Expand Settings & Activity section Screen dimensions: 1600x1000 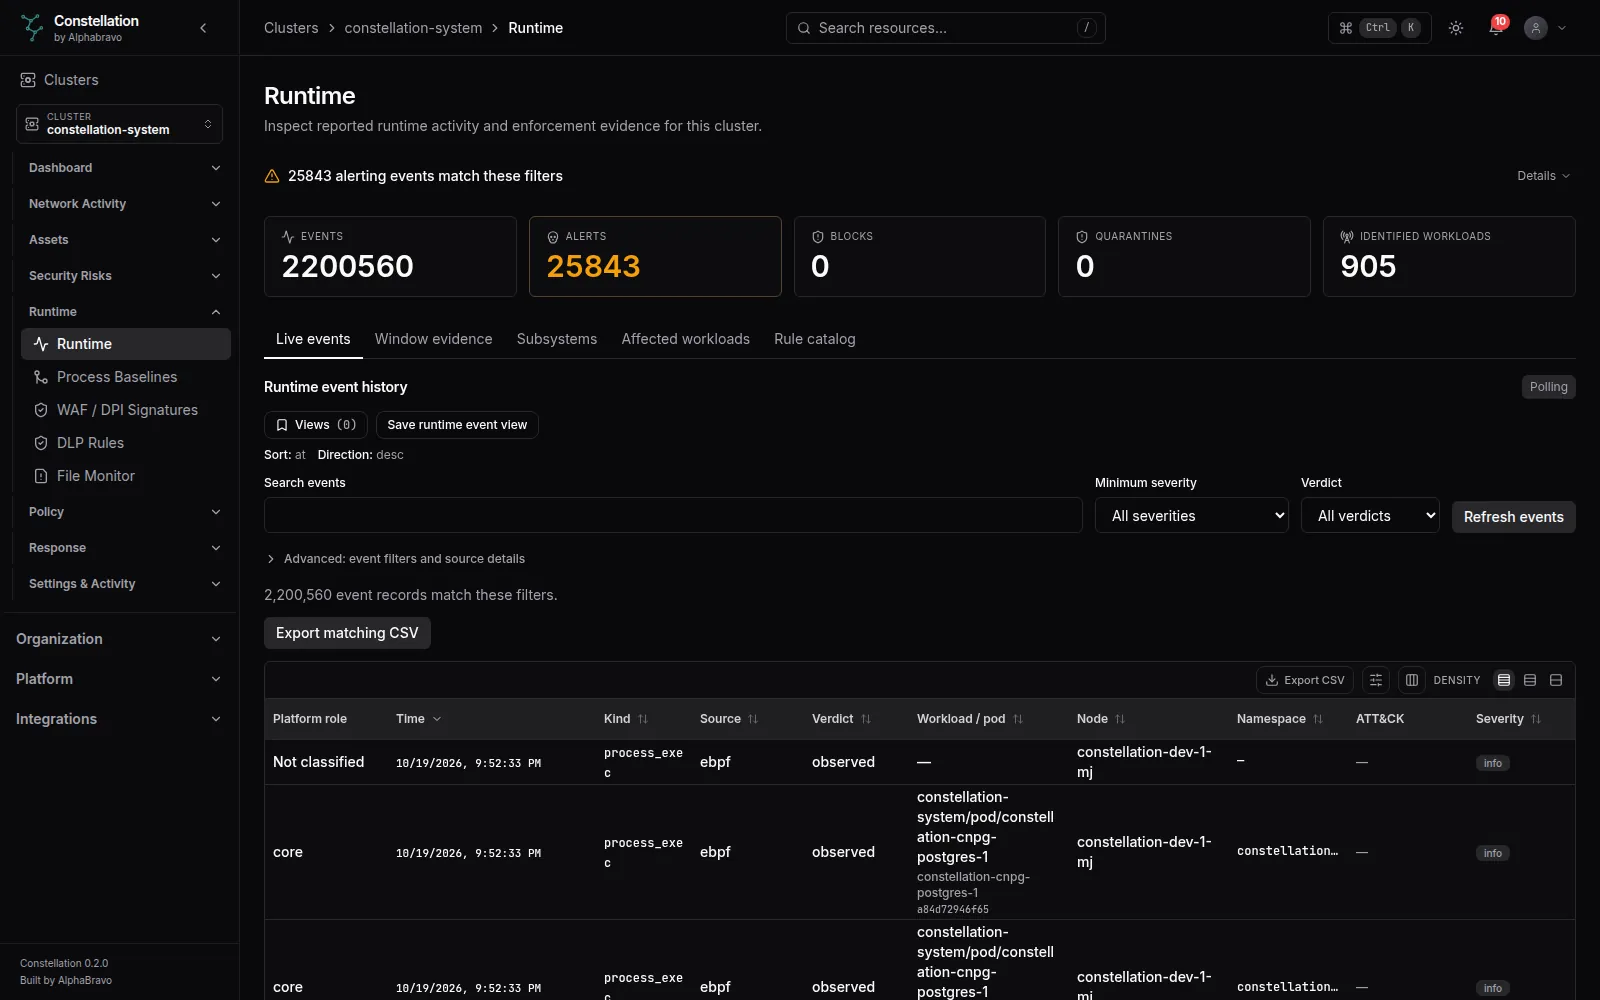point(124,584)
